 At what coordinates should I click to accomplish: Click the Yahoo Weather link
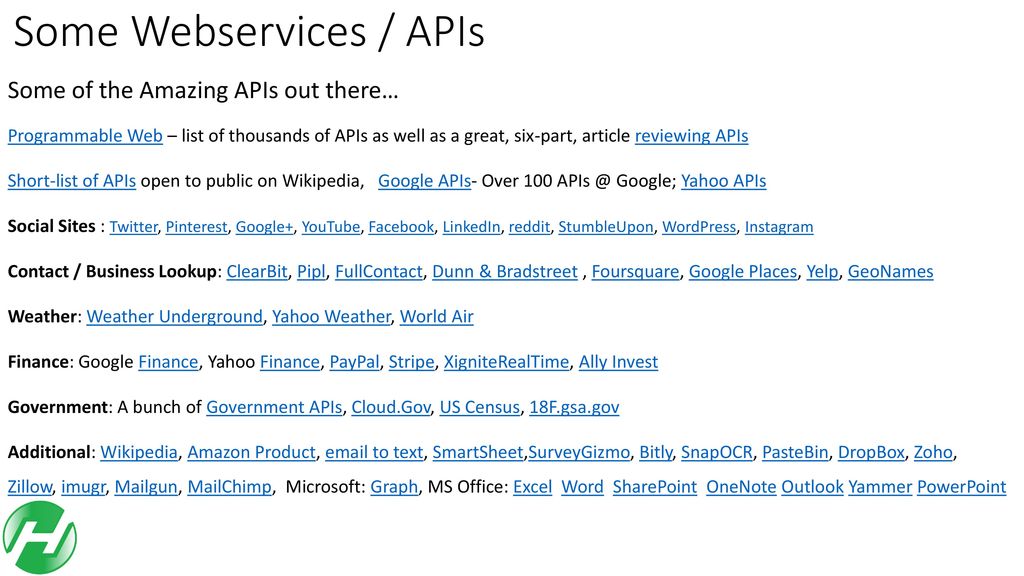331,317
